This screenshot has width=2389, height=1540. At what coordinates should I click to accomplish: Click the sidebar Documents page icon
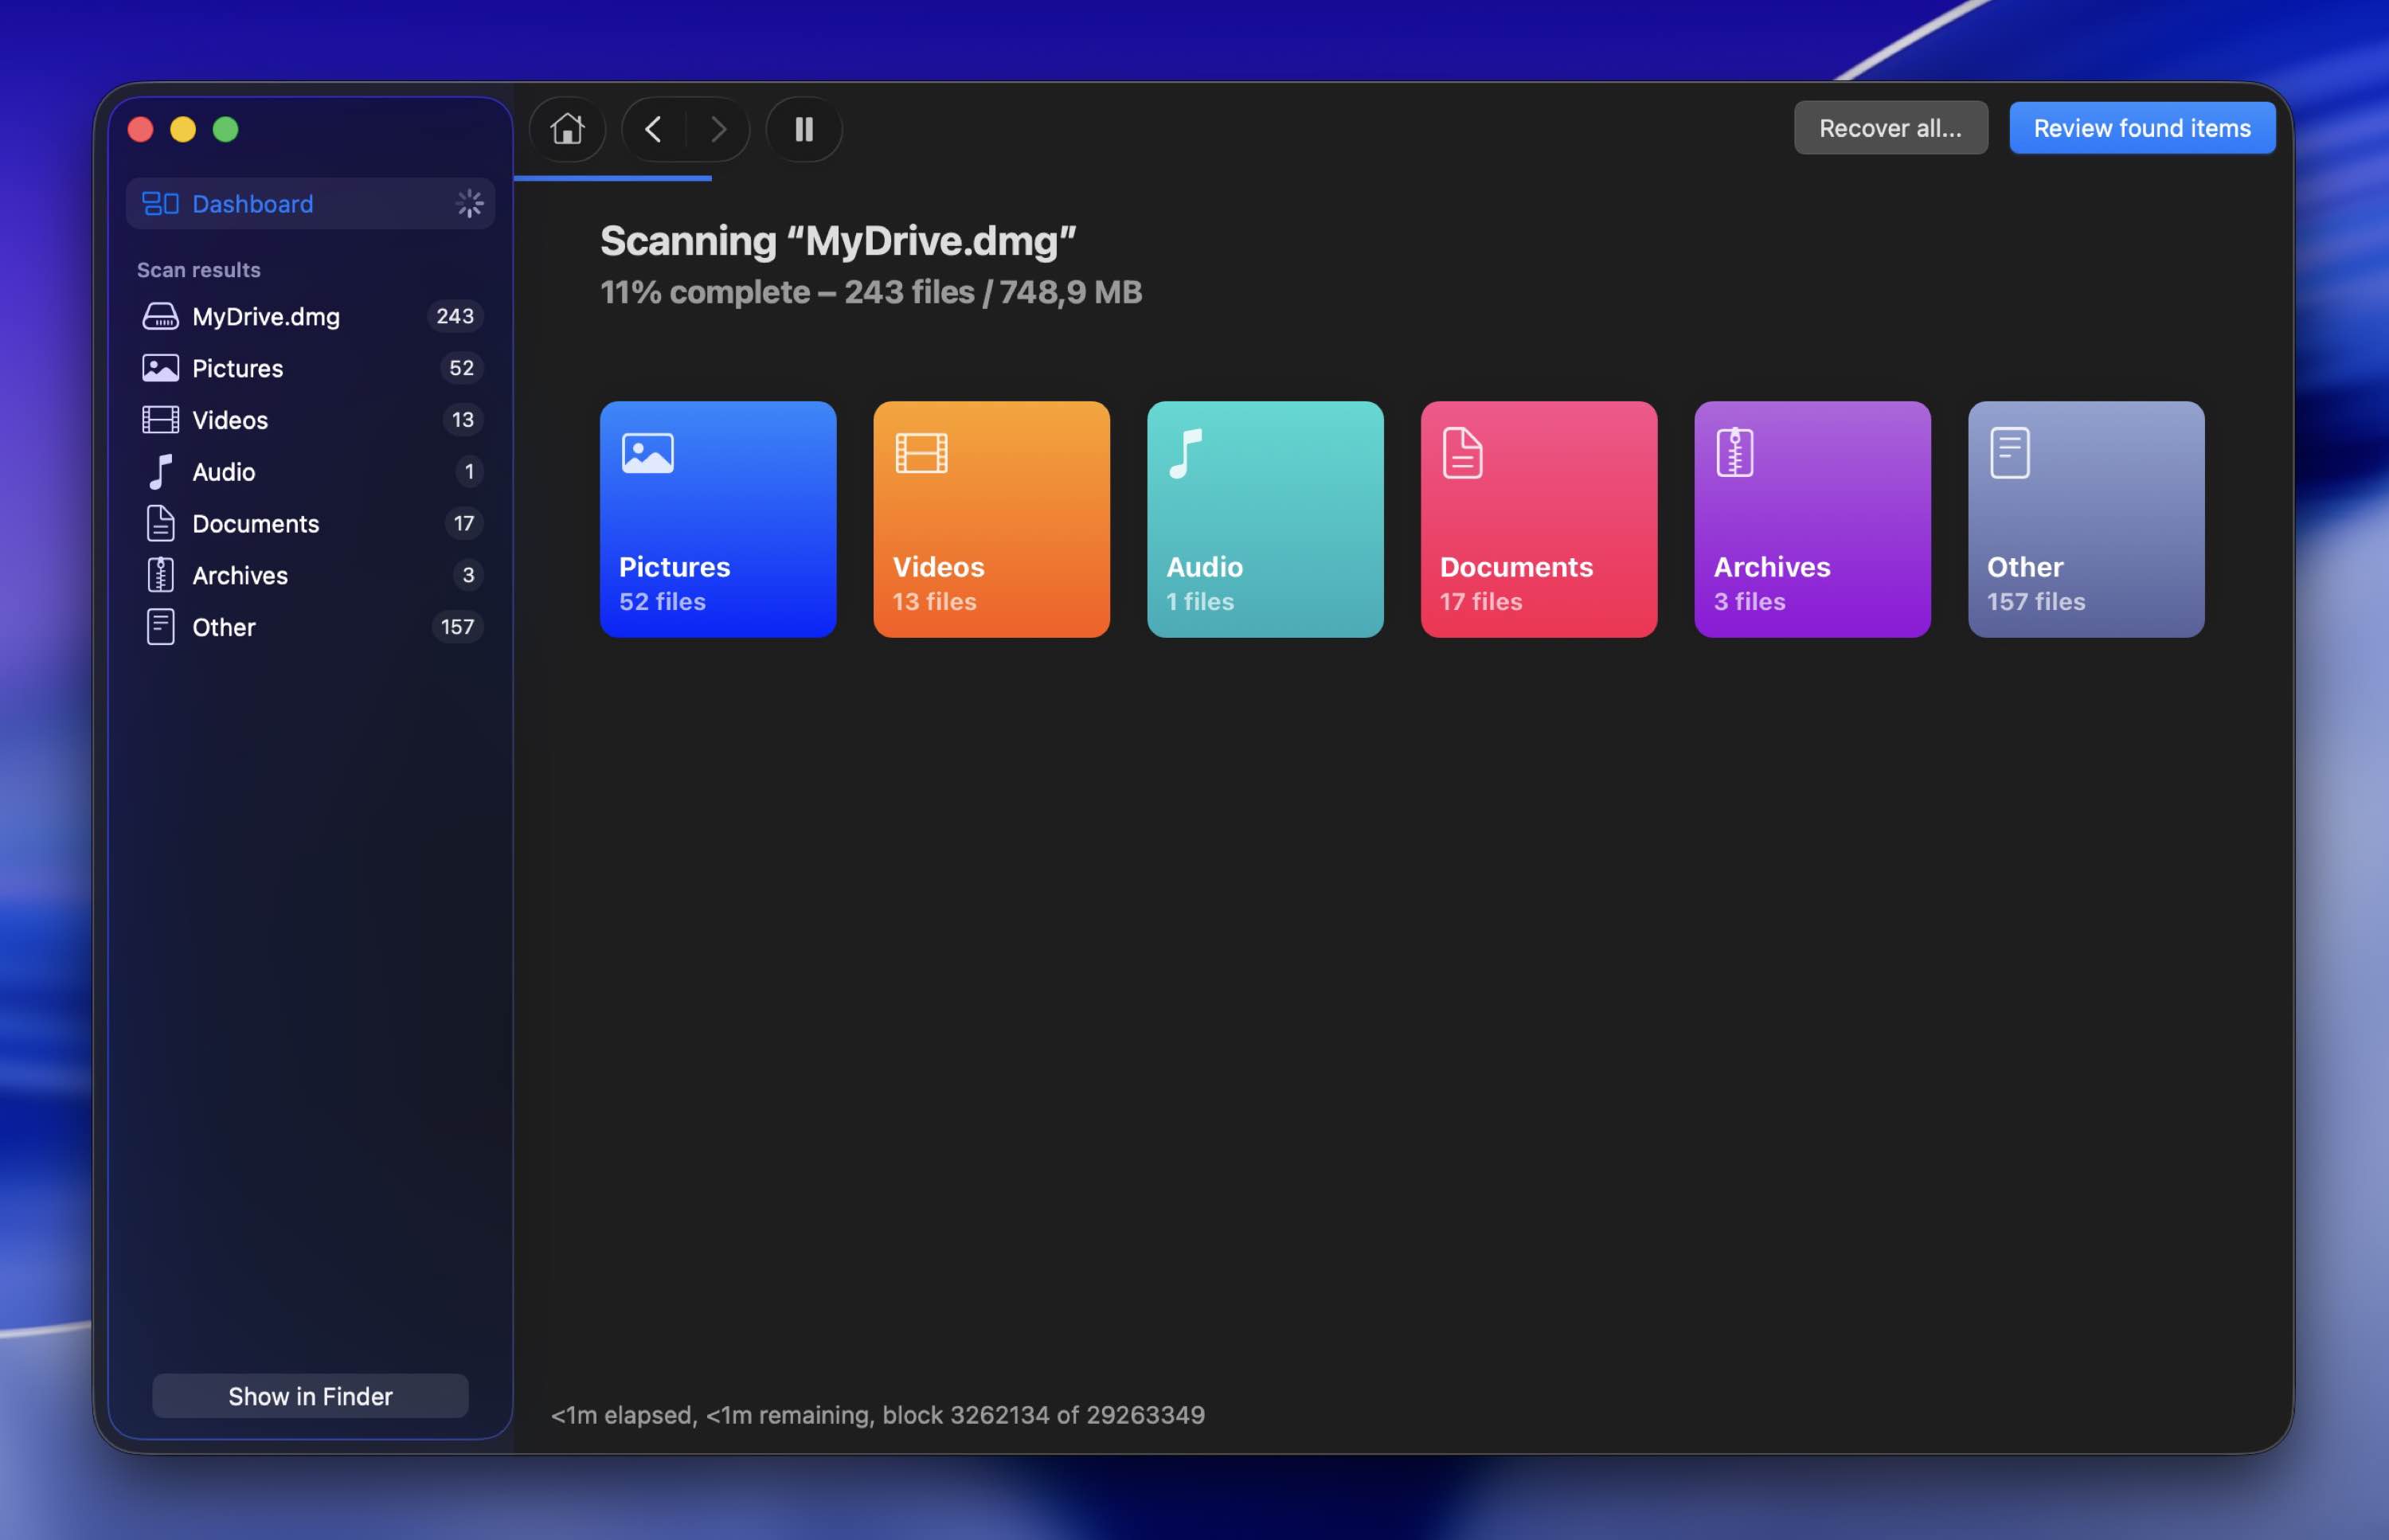pyautogui.click(x=160, y=524)
